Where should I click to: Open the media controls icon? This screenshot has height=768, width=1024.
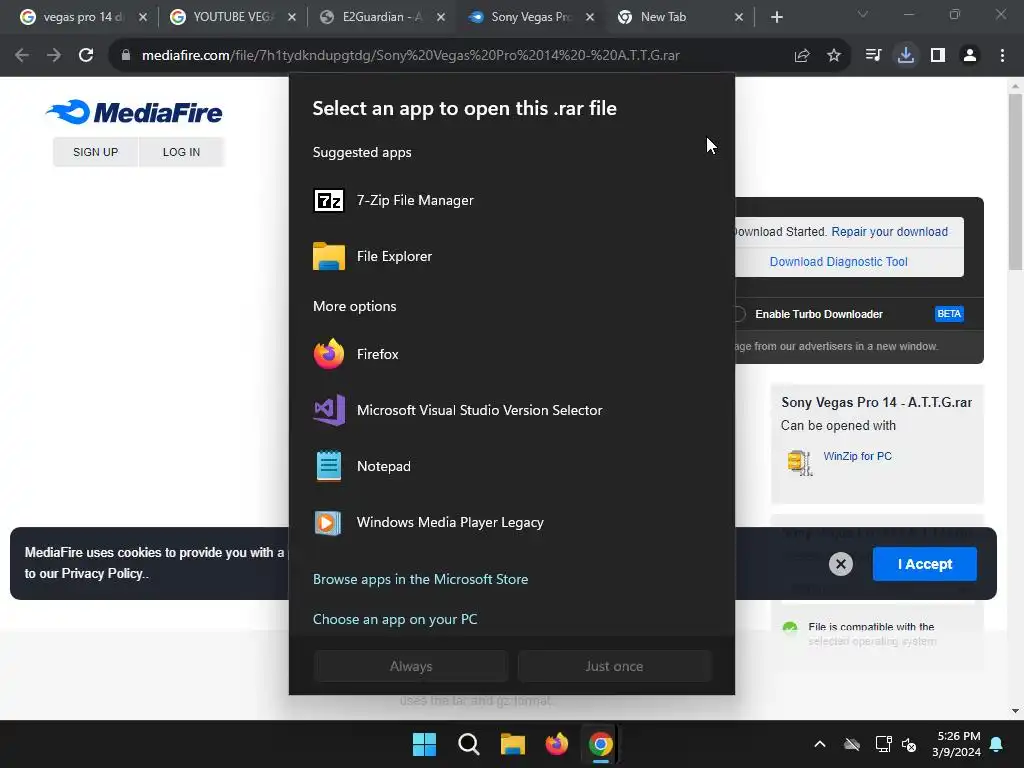point(873,56)
